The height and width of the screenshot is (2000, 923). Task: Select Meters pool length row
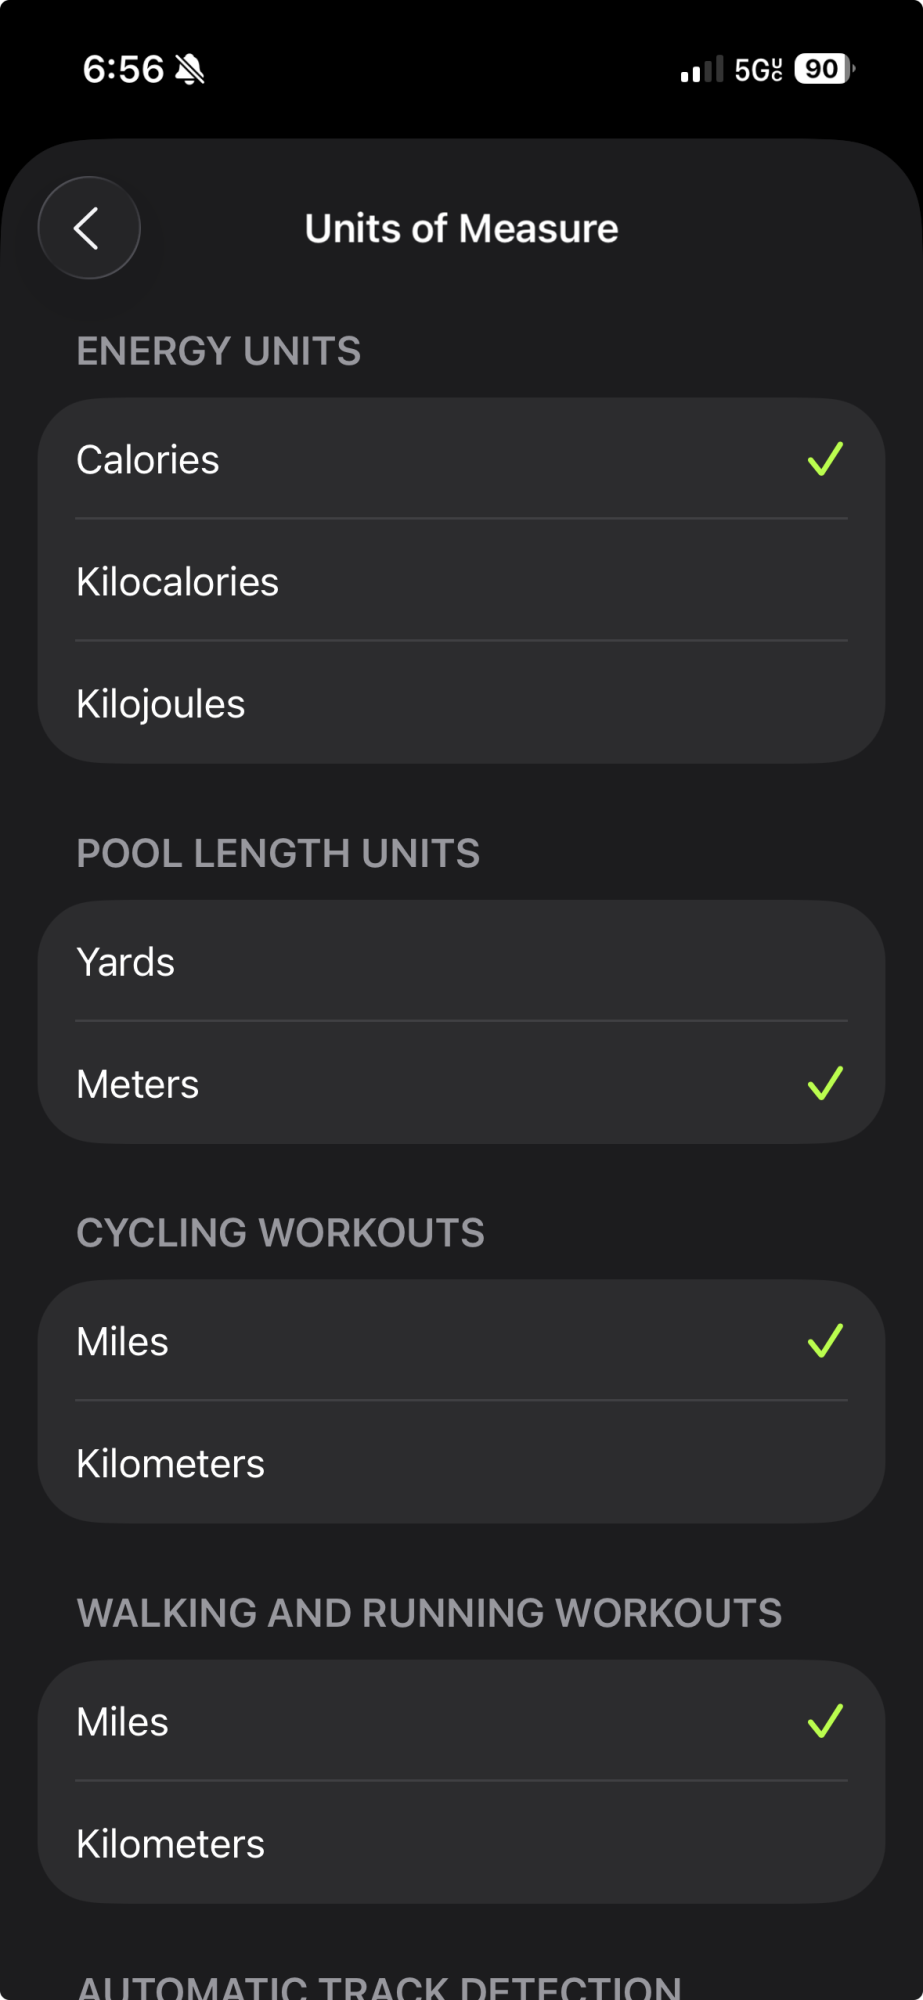click(x=461, y=1083)
